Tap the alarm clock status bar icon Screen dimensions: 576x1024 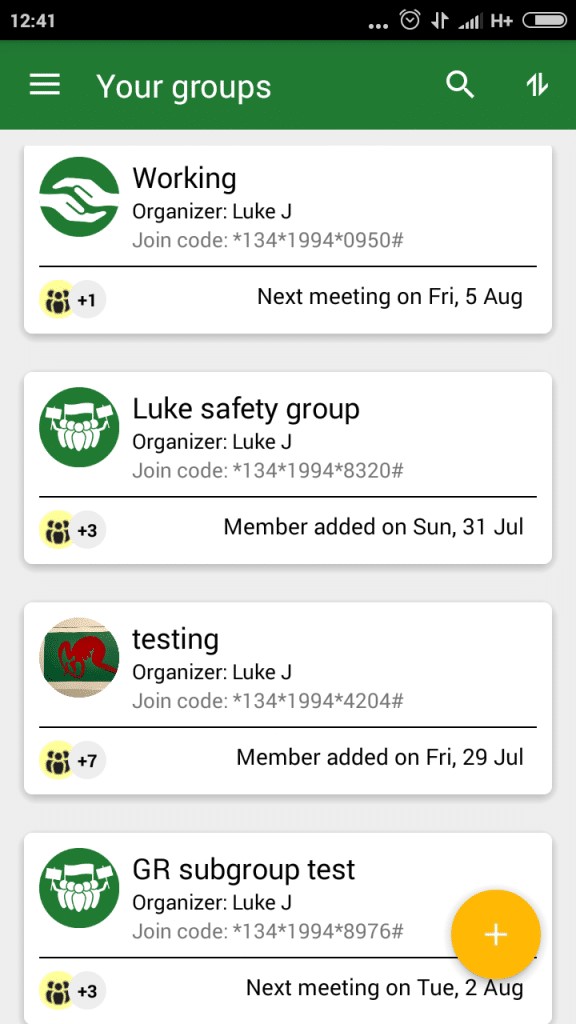pyautogui.click(x=410, y=20)
